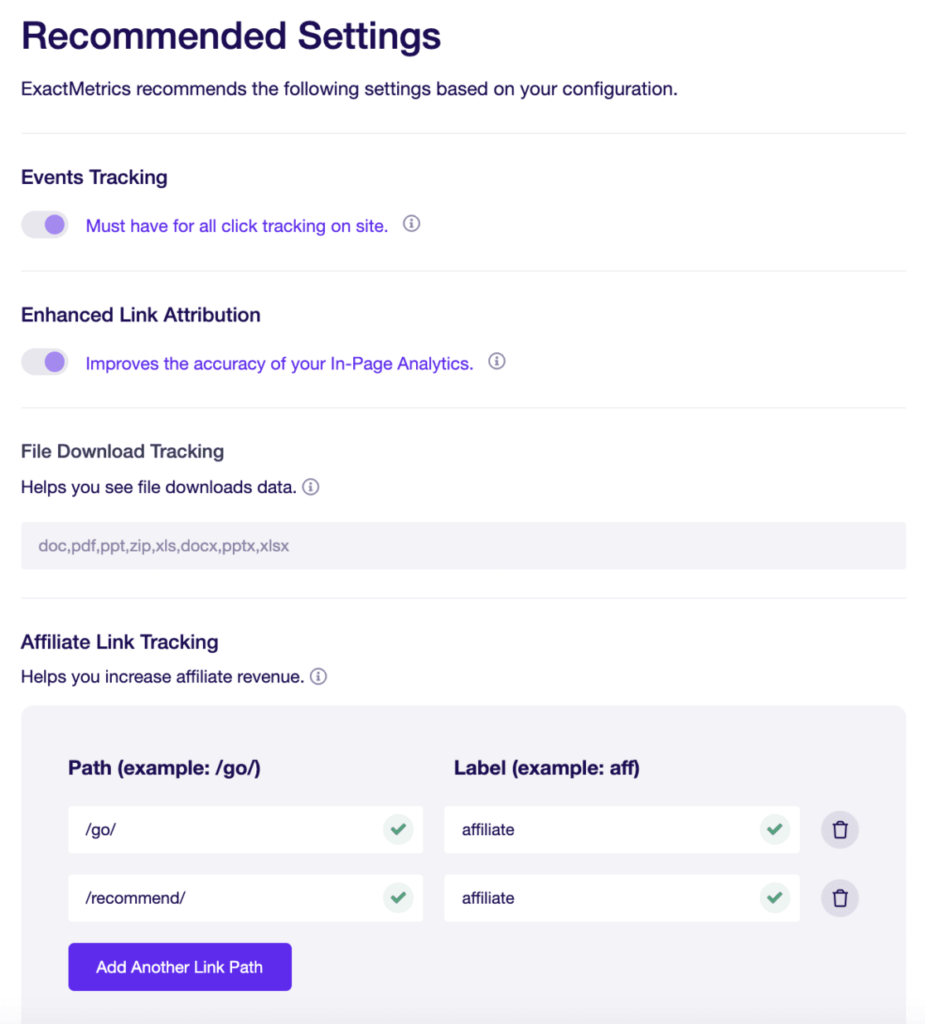This screenshot has height=1024, width=925.
Task: Click info icon beside Enhanced Link Attribution description
Action: coord(496,362)
